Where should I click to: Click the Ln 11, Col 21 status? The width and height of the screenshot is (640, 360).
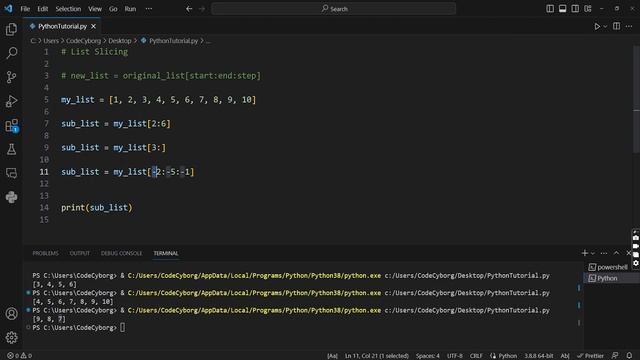(x=376, y=356)
